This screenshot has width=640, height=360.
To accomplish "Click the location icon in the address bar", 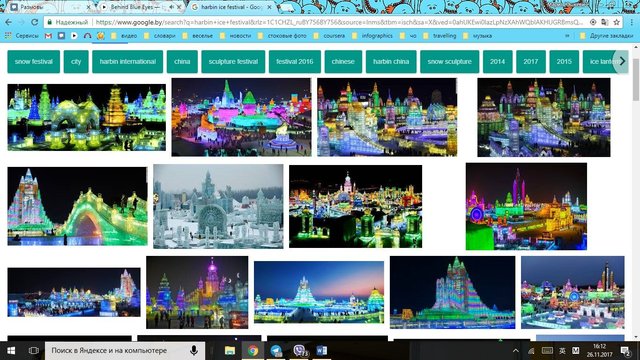I will pyautogui.click(x=593, y=22).
